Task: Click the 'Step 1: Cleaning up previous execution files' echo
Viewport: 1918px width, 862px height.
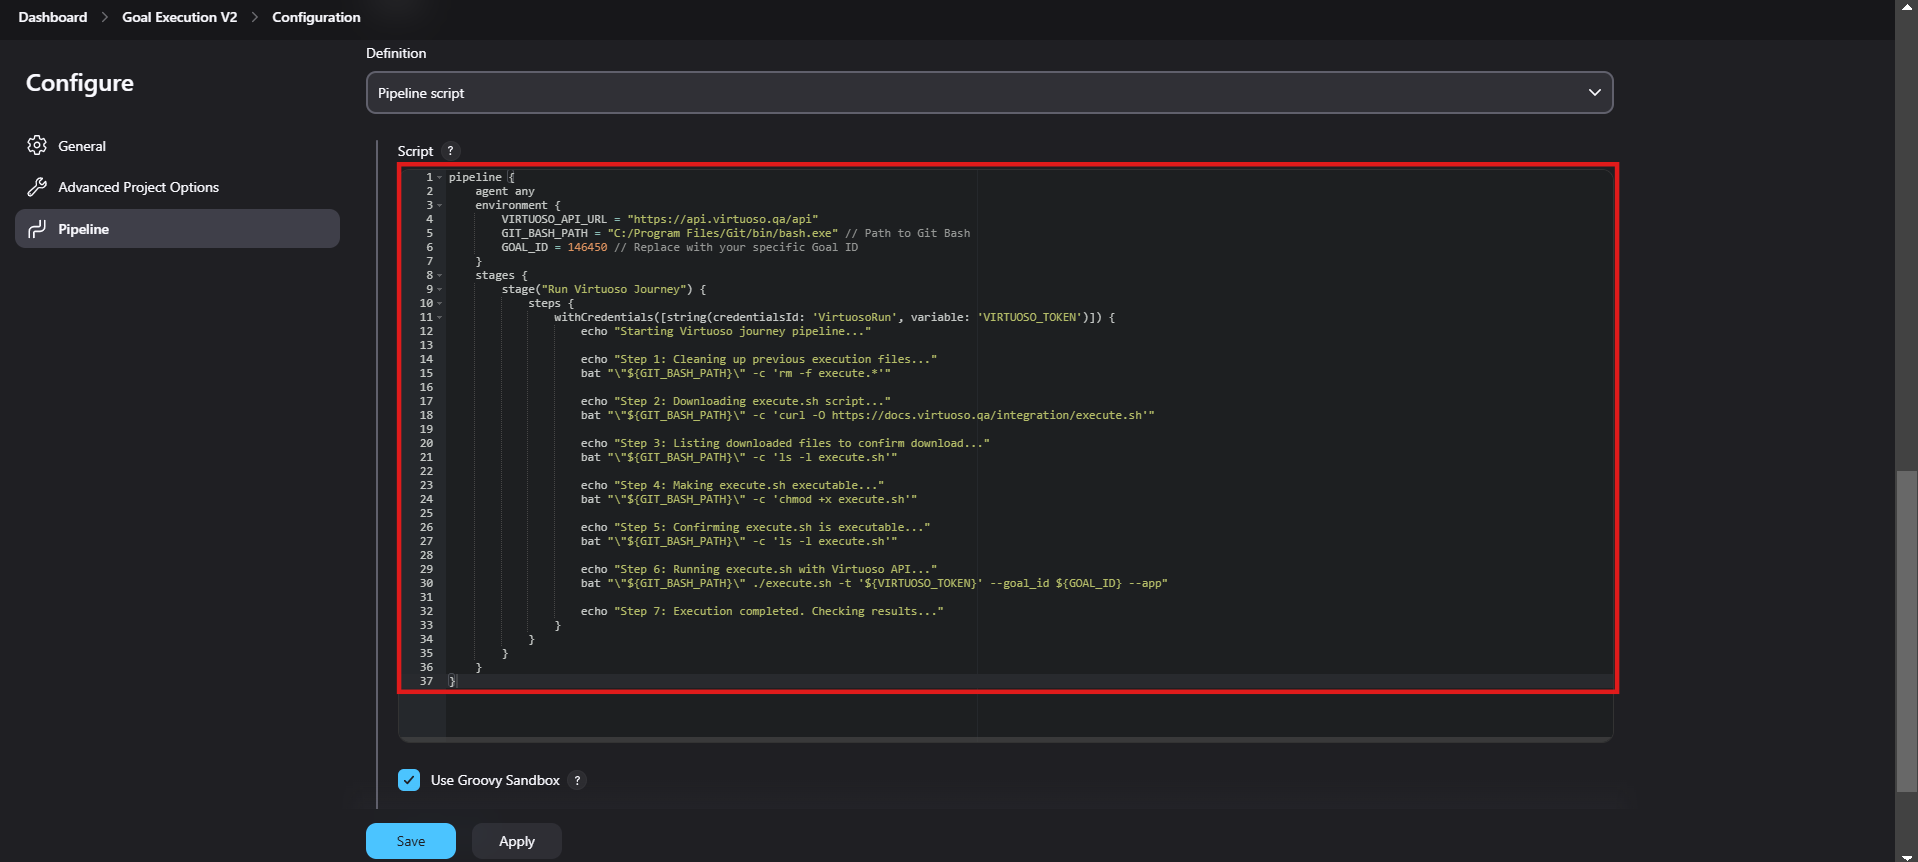Action: (x=759, y=359)
